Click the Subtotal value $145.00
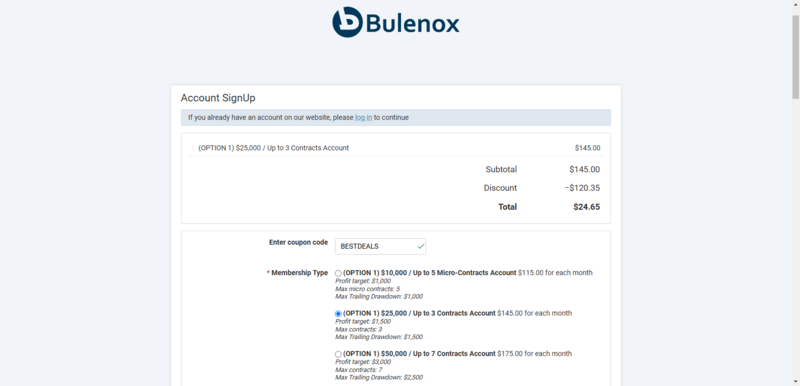 585,169
